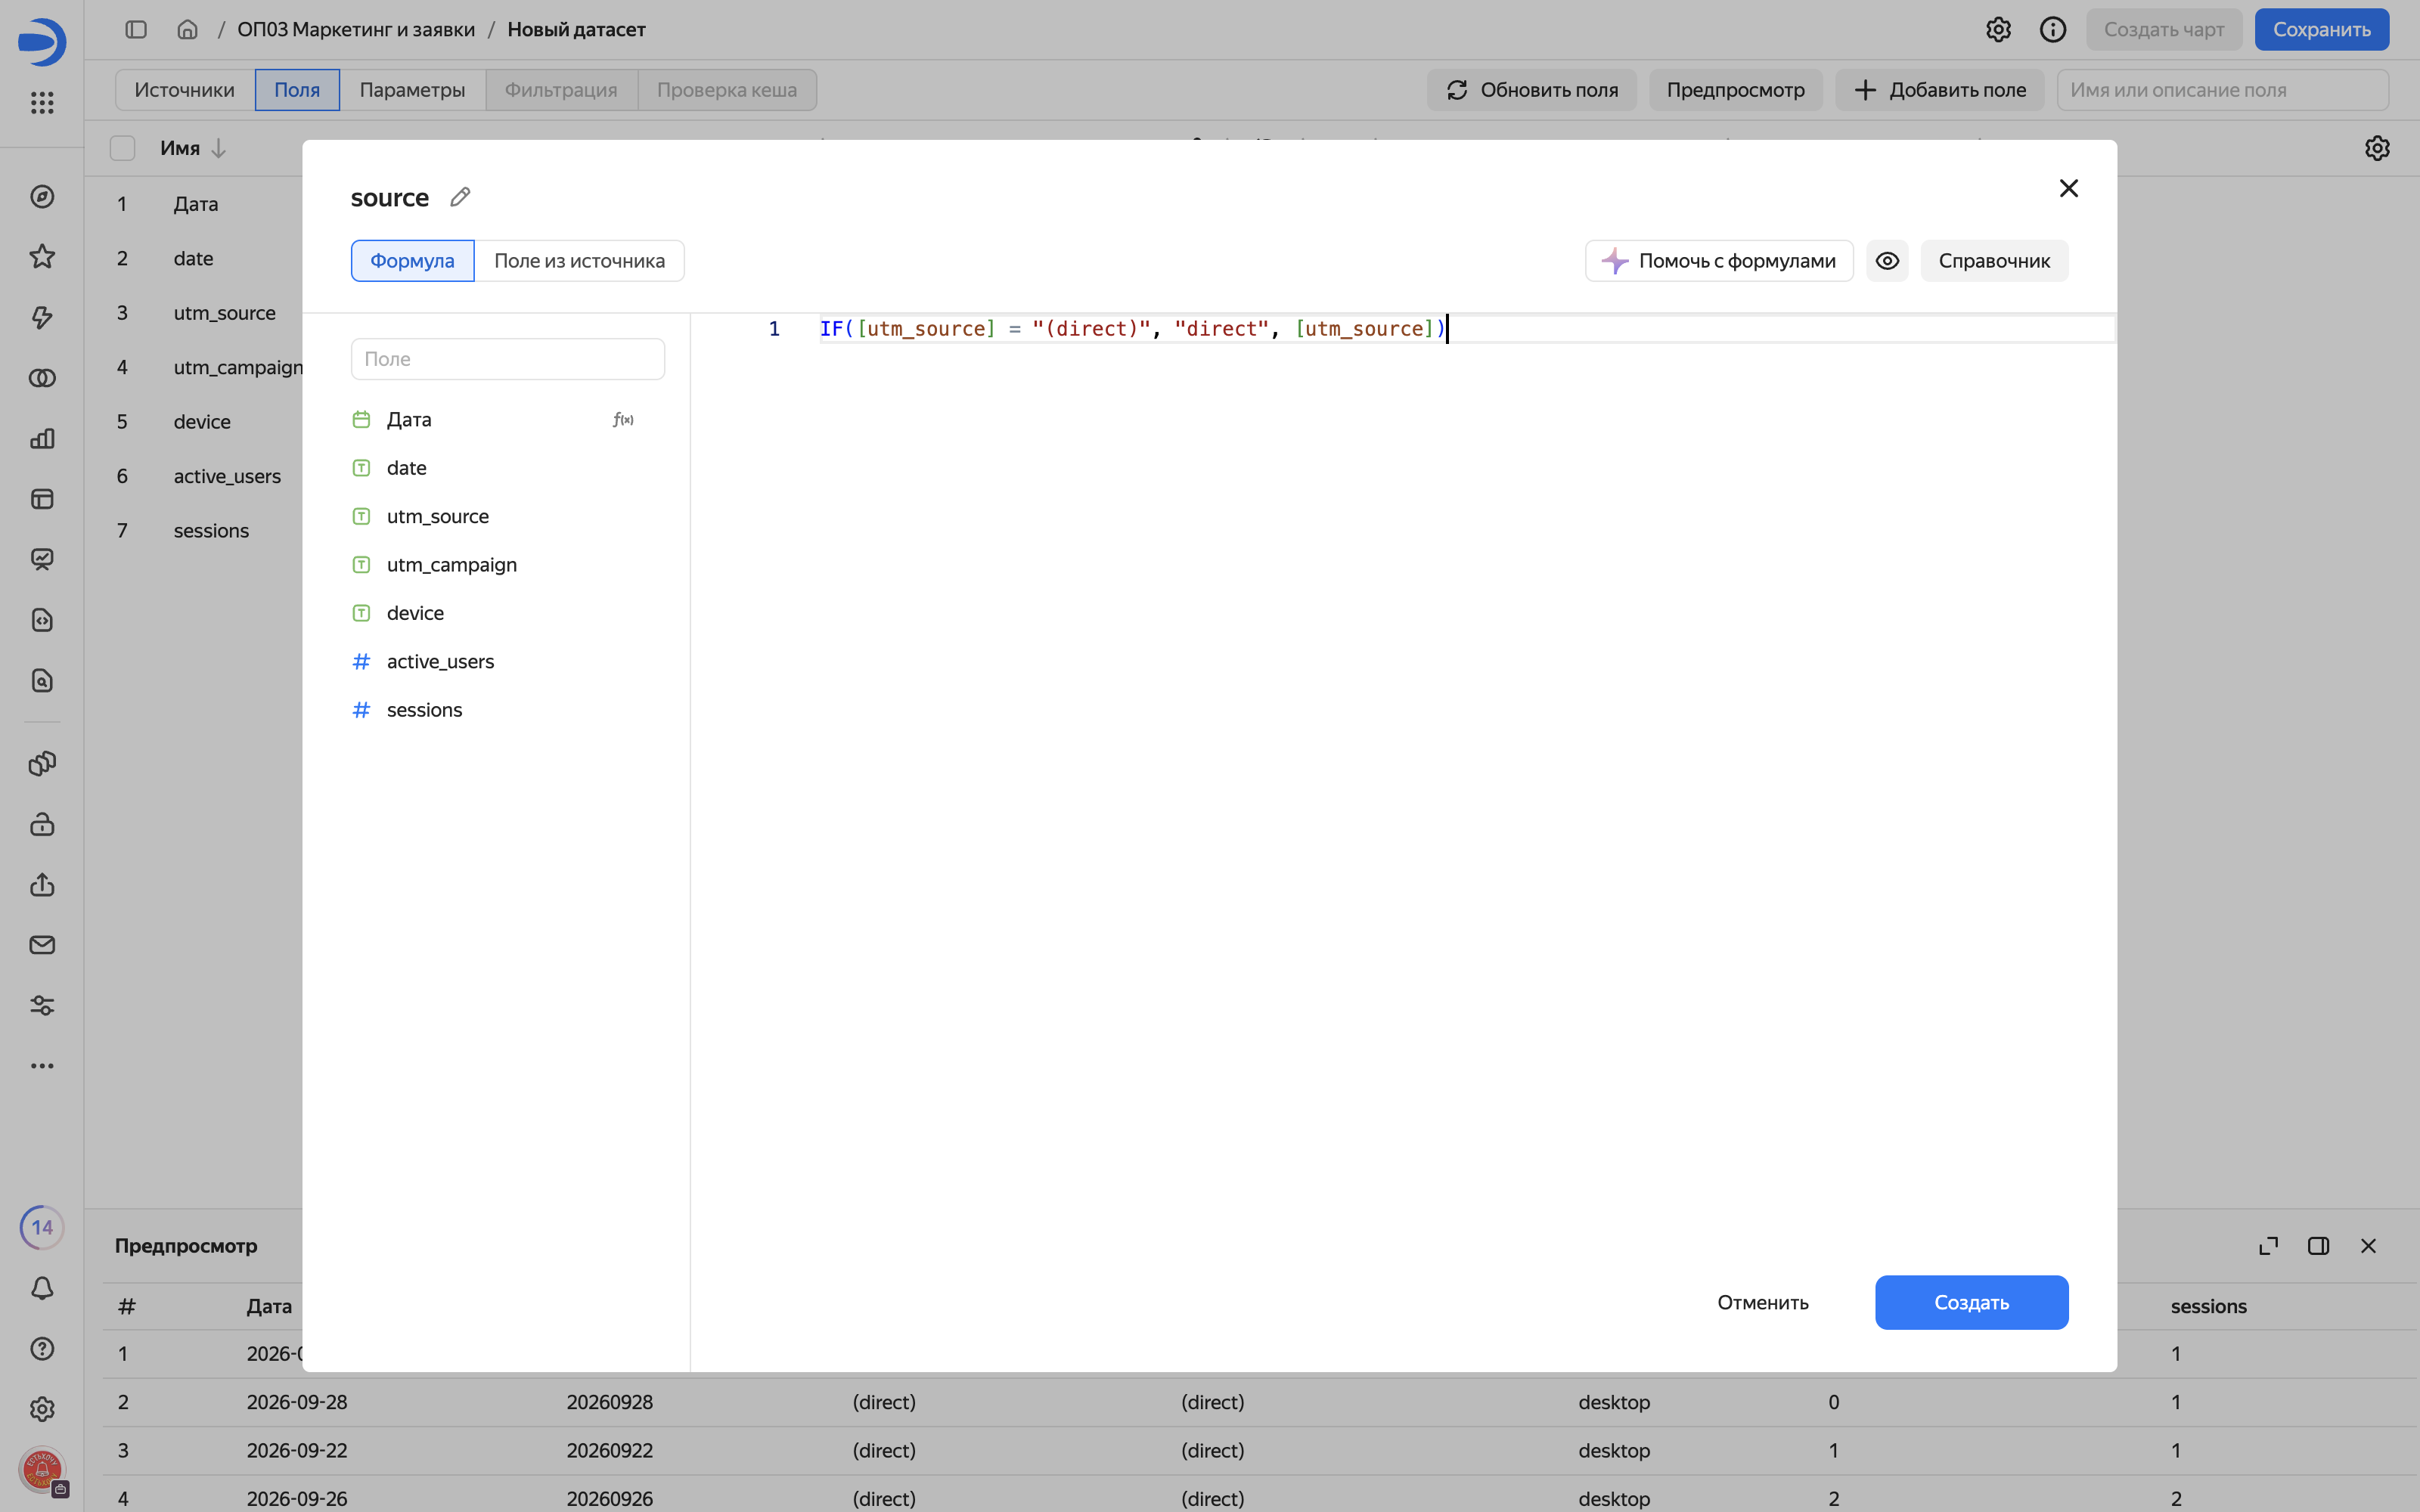Click the notifications bell in sidebar

pyautogui.click(x=42, y=1288)
